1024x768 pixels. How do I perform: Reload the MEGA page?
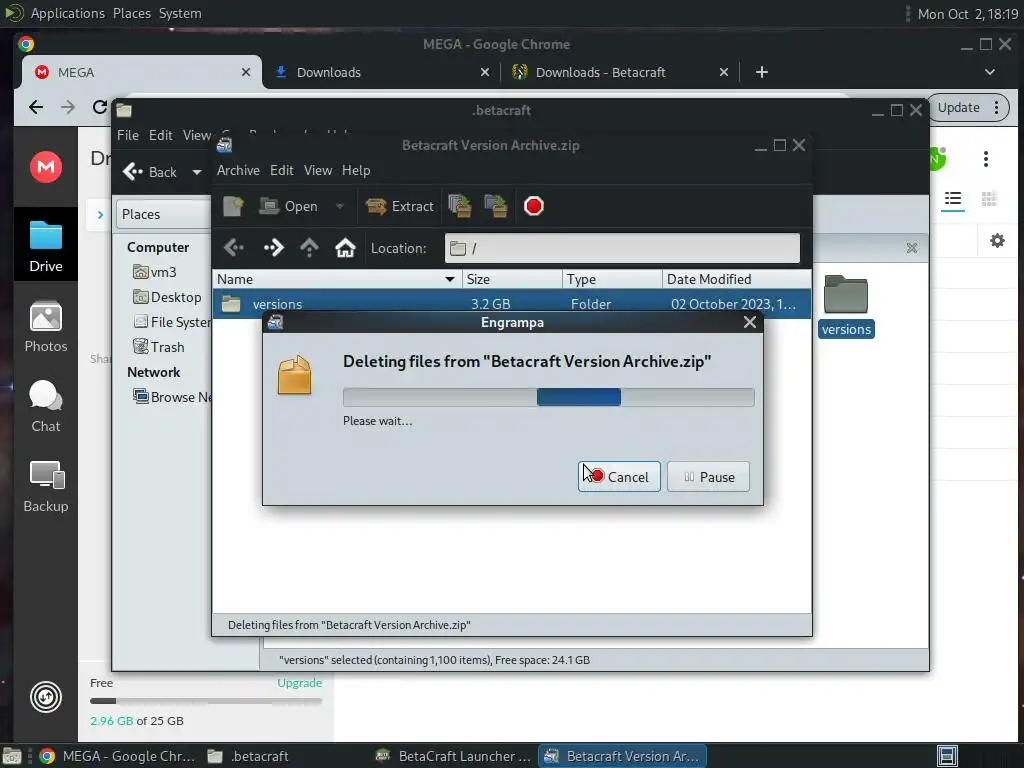click(x=100, y=107)
